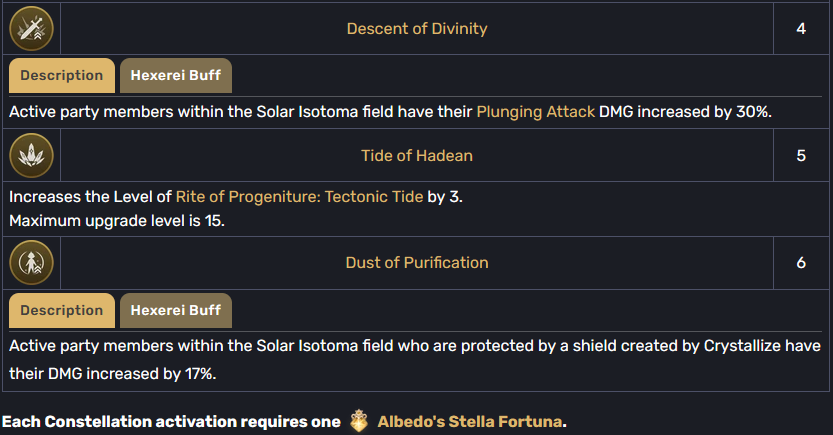This screenshot has width=833, height=435.
Task: Click the Descent of Divinity title
Action: pos(417,29)
